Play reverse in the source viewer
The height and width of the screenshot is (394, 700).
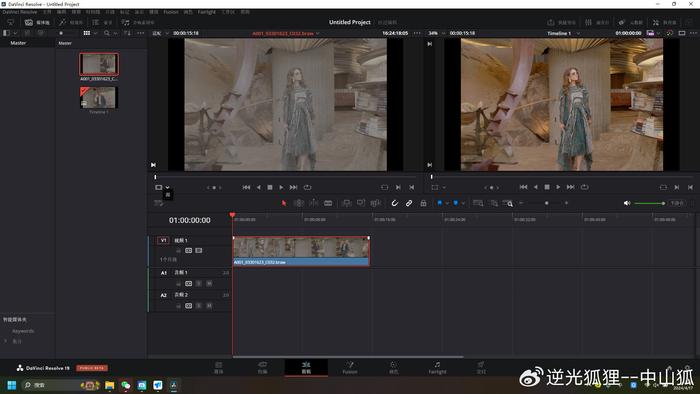click(x=258, y=187)
